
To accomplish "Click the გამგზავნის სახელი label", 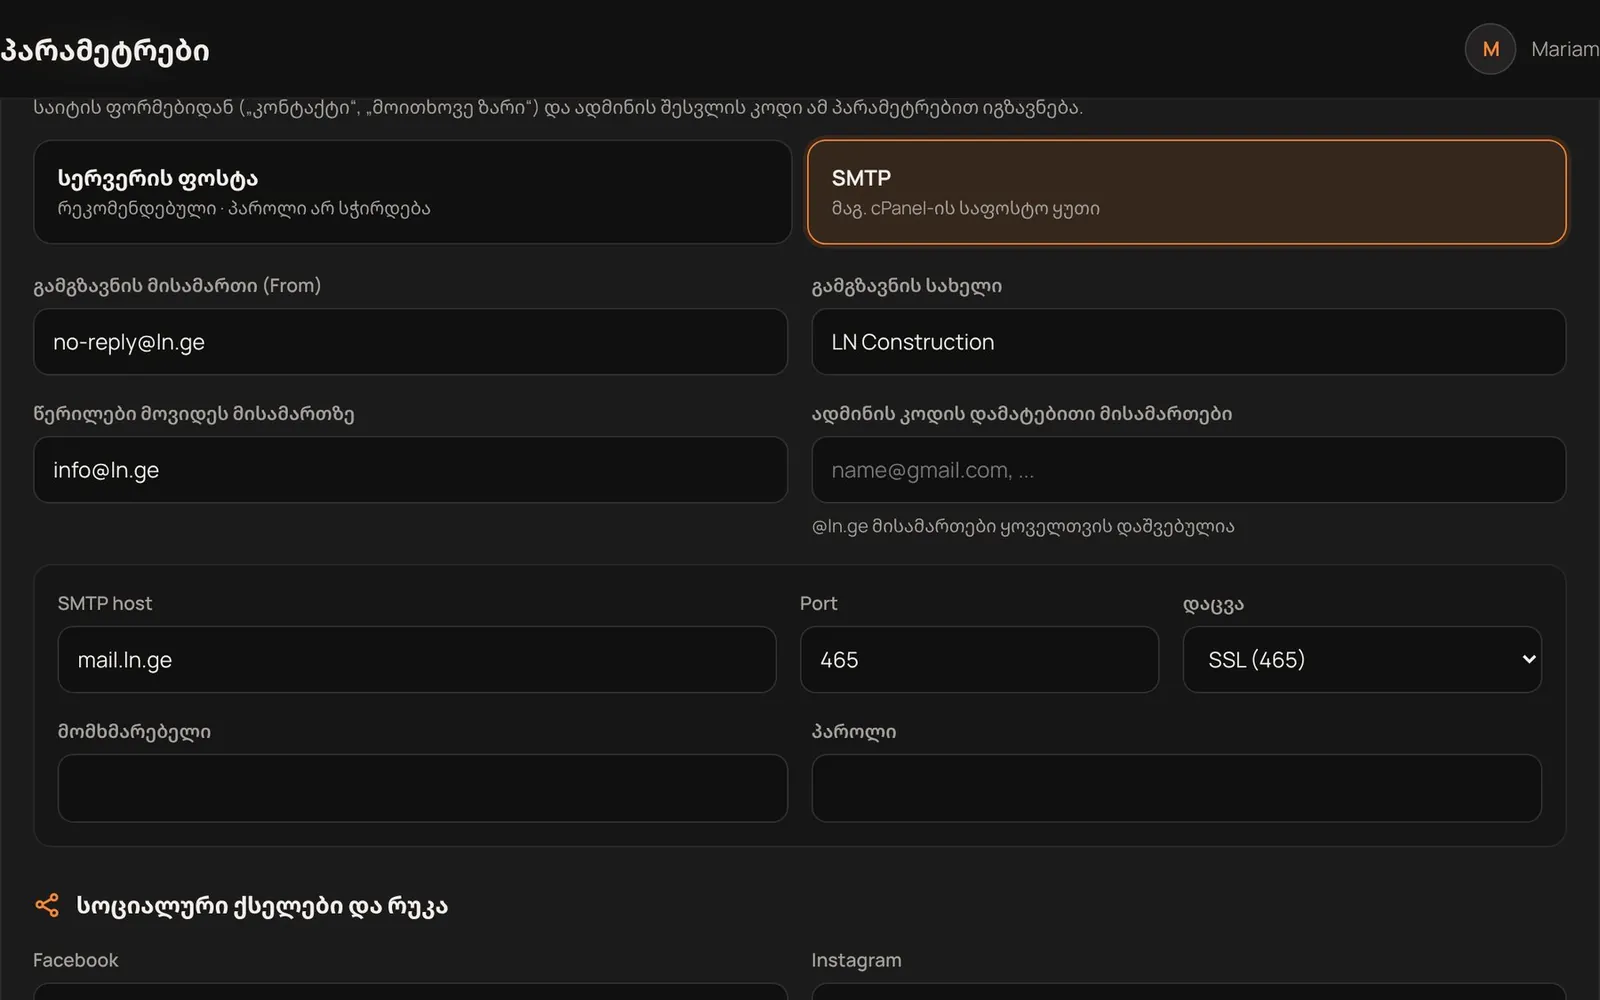I will [906, 286].
